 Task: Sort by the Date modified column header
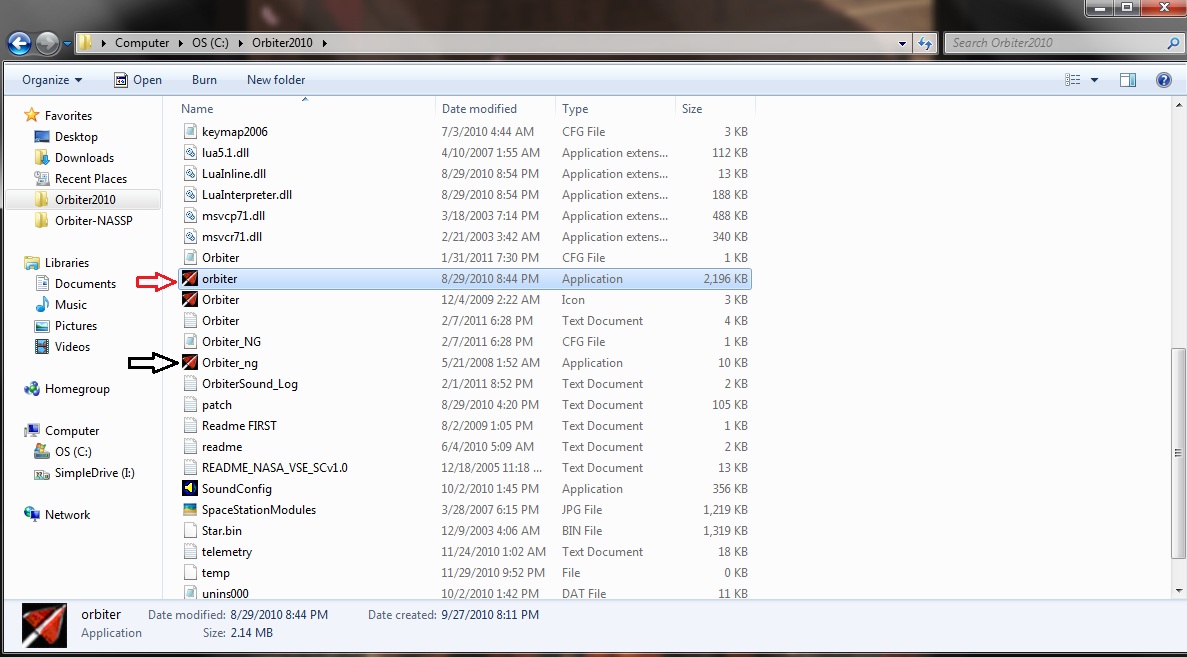click(x=479, y=109)
